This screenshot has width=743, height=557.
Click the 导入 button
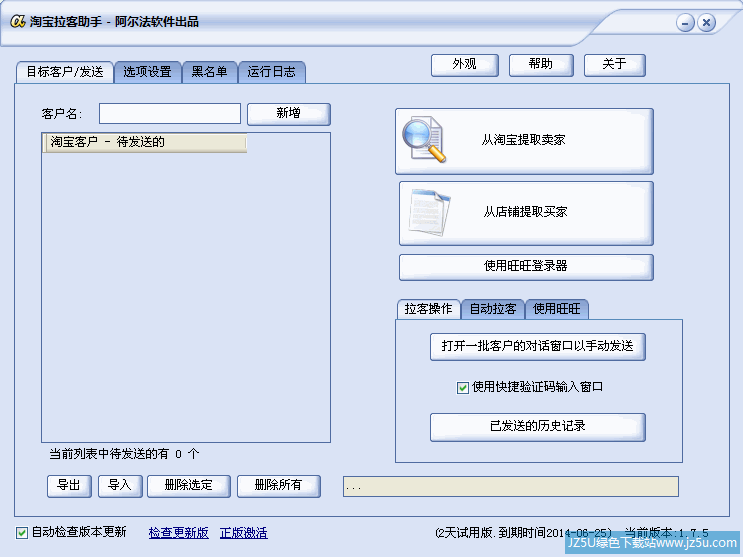120,486
